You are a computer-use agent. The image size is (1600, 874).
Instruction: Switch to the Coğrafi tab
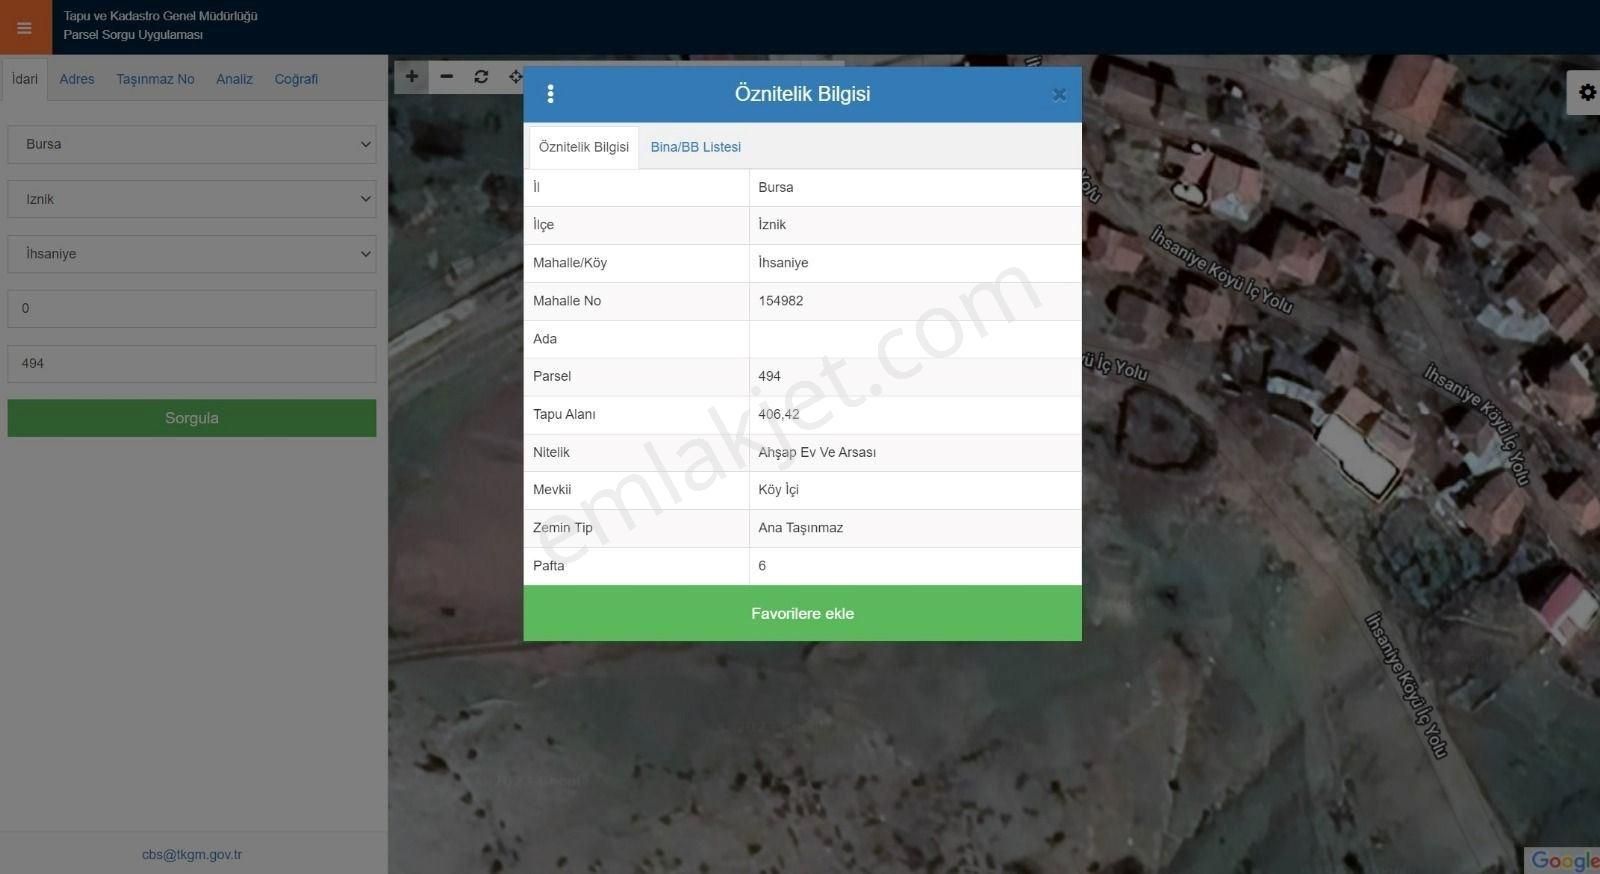[296, 79]
